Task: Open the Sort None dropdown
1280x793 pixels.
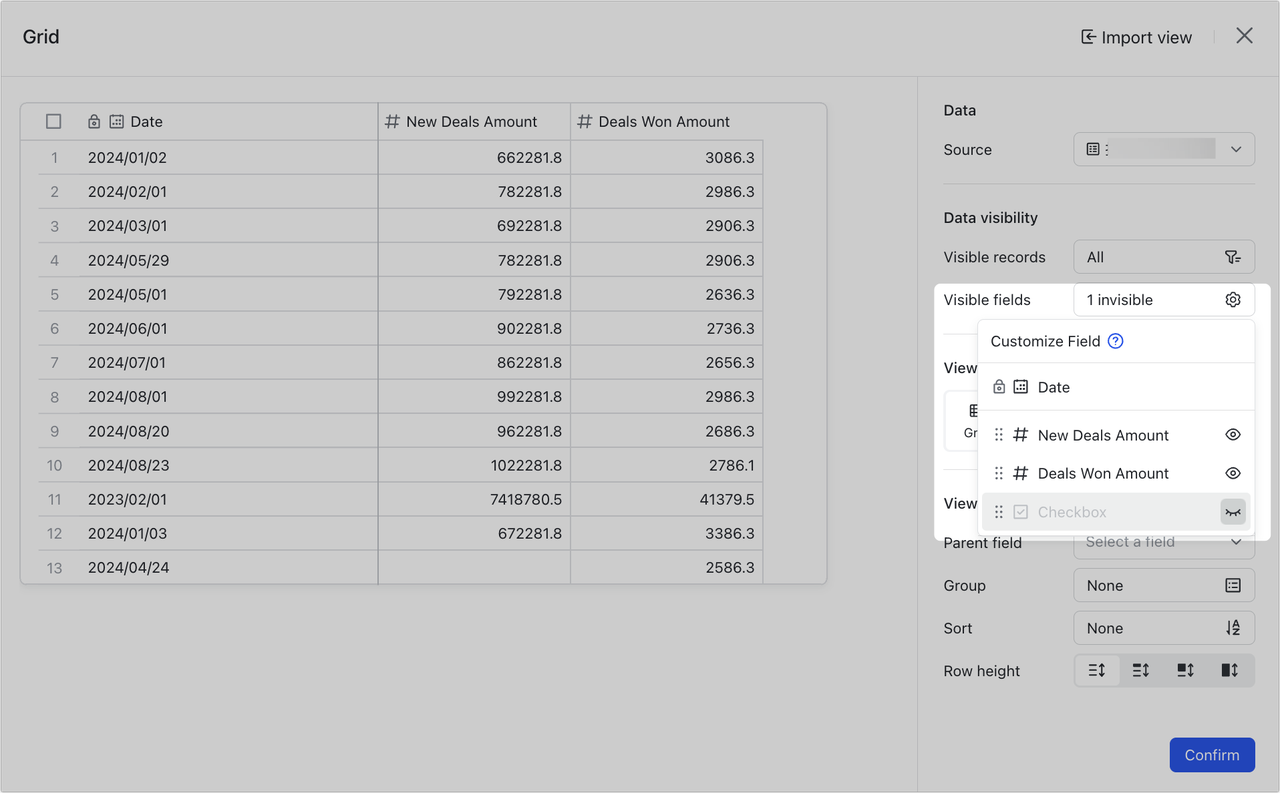Action: 1164,628
